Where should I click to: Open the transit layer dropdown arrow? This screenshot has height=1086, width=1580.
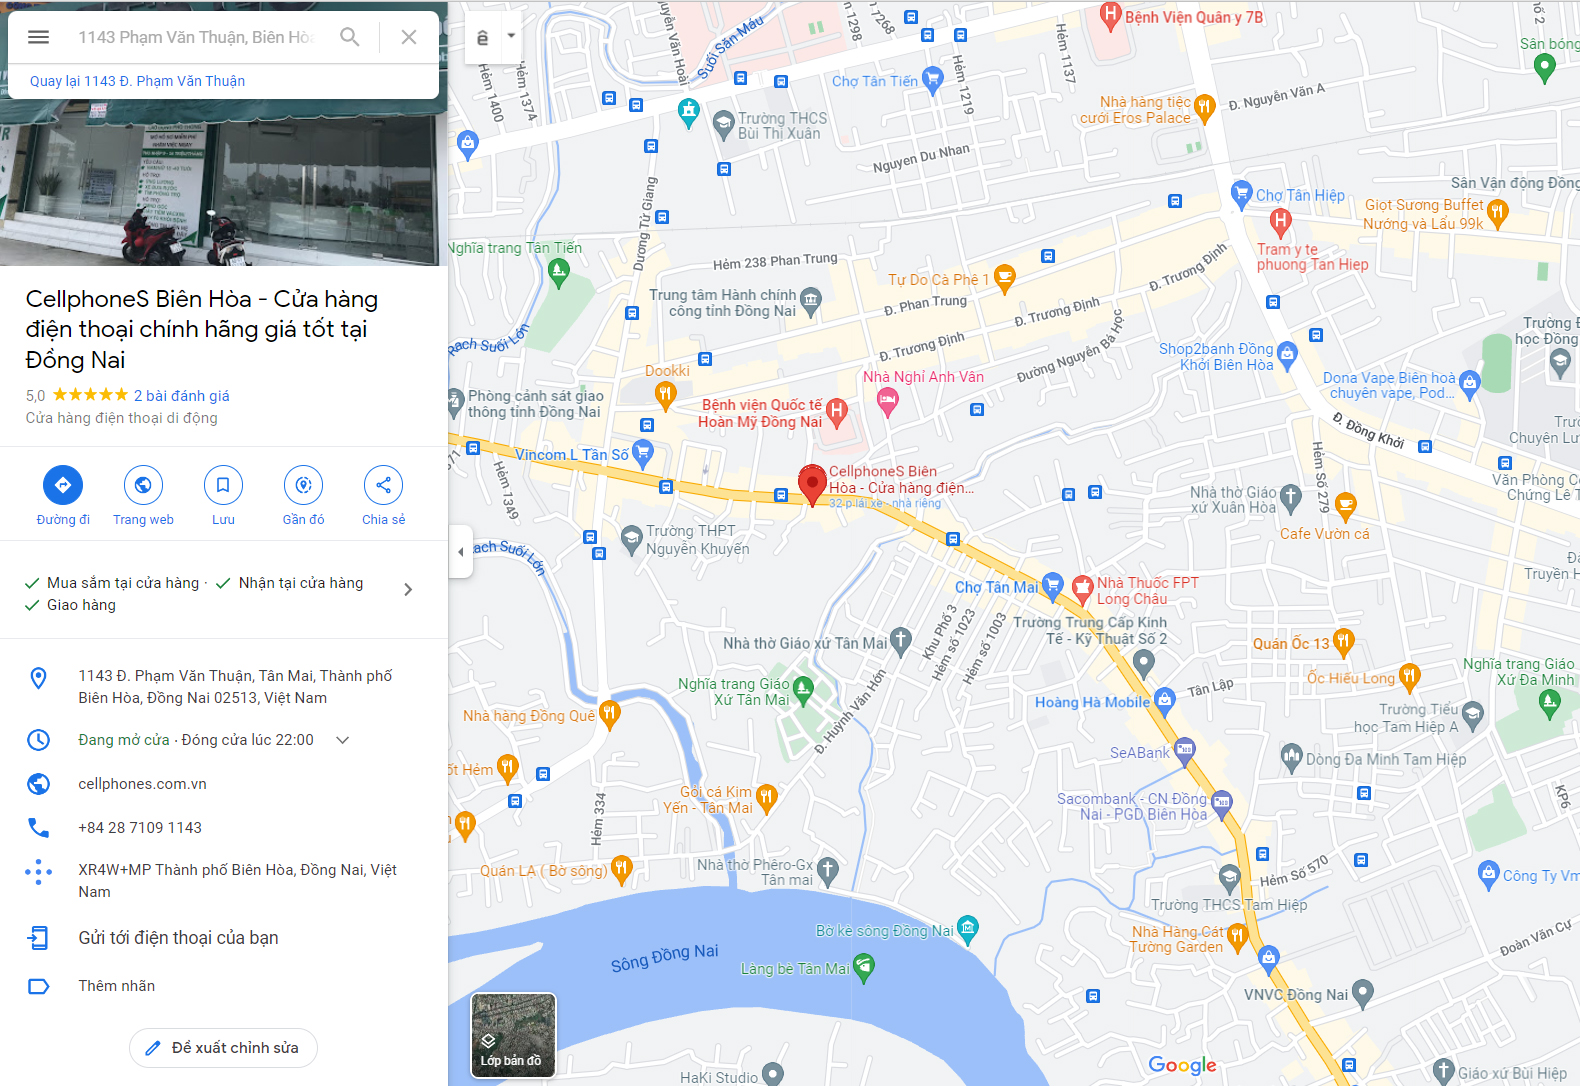[511, 36]
